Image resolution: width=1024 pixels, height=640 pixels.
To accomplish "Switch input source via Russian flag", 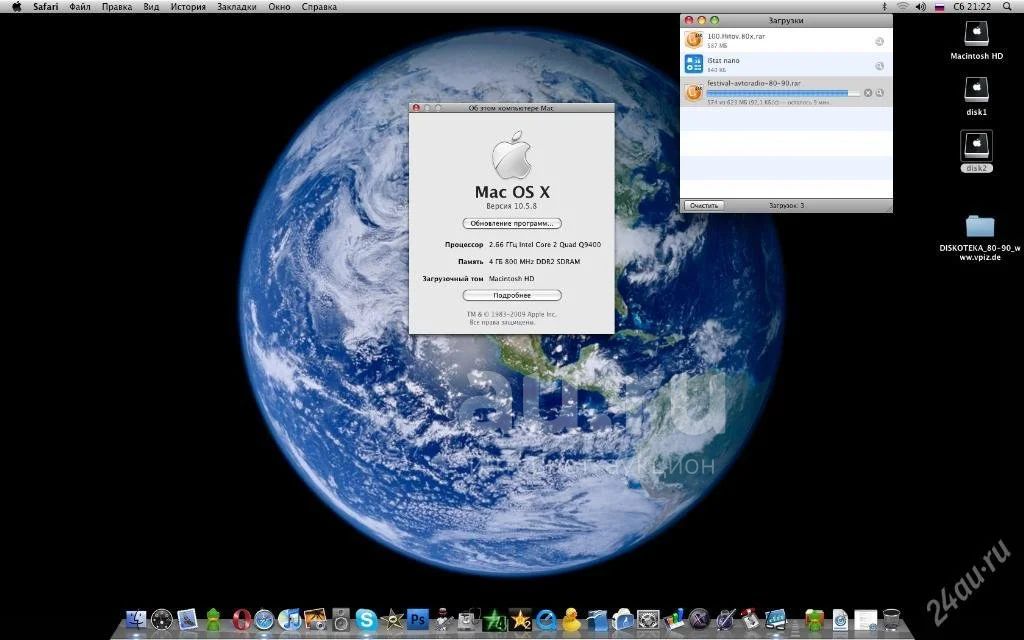I will [940, 7].
